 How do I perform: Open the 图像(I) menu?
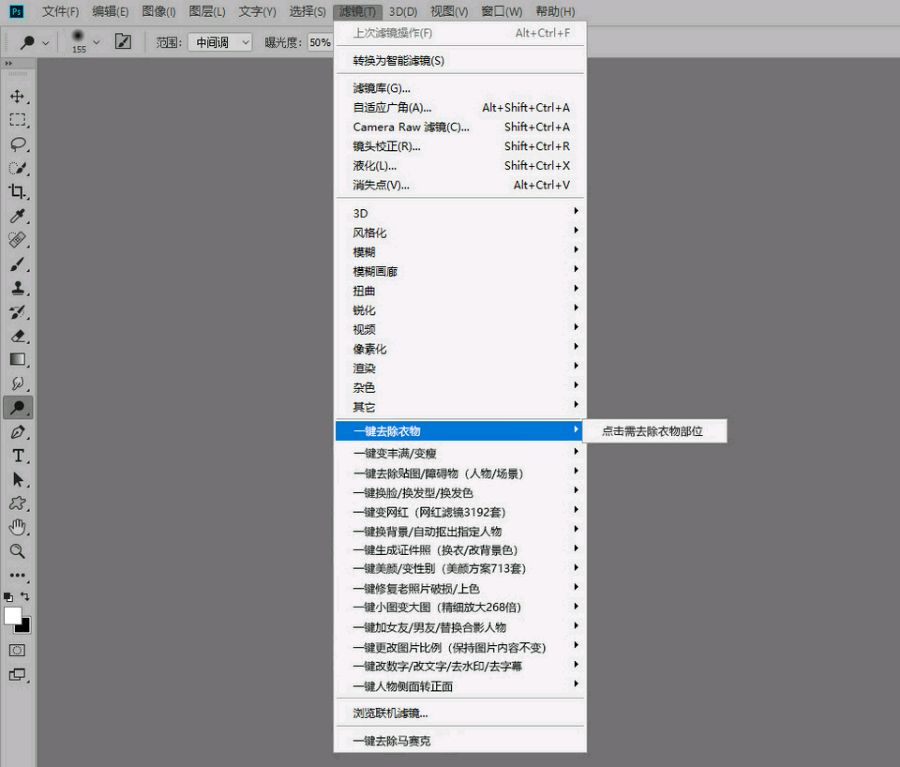point(158,11)
